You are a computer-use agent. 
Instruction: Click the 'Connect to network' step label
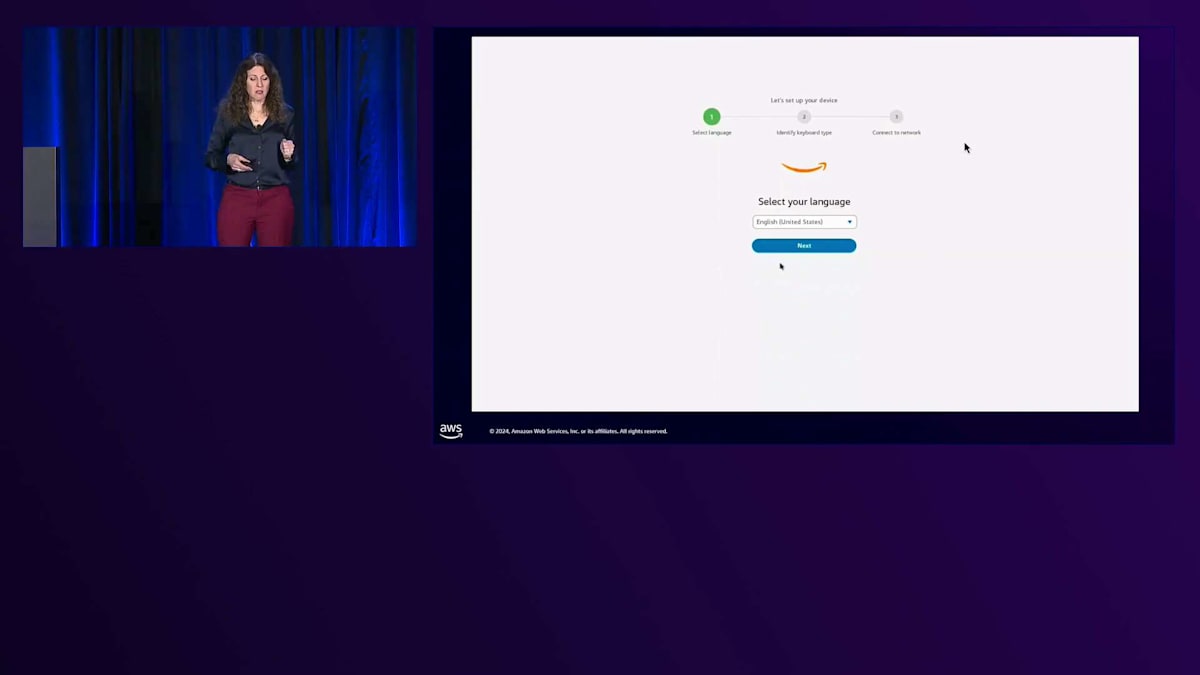click(896, 133)
